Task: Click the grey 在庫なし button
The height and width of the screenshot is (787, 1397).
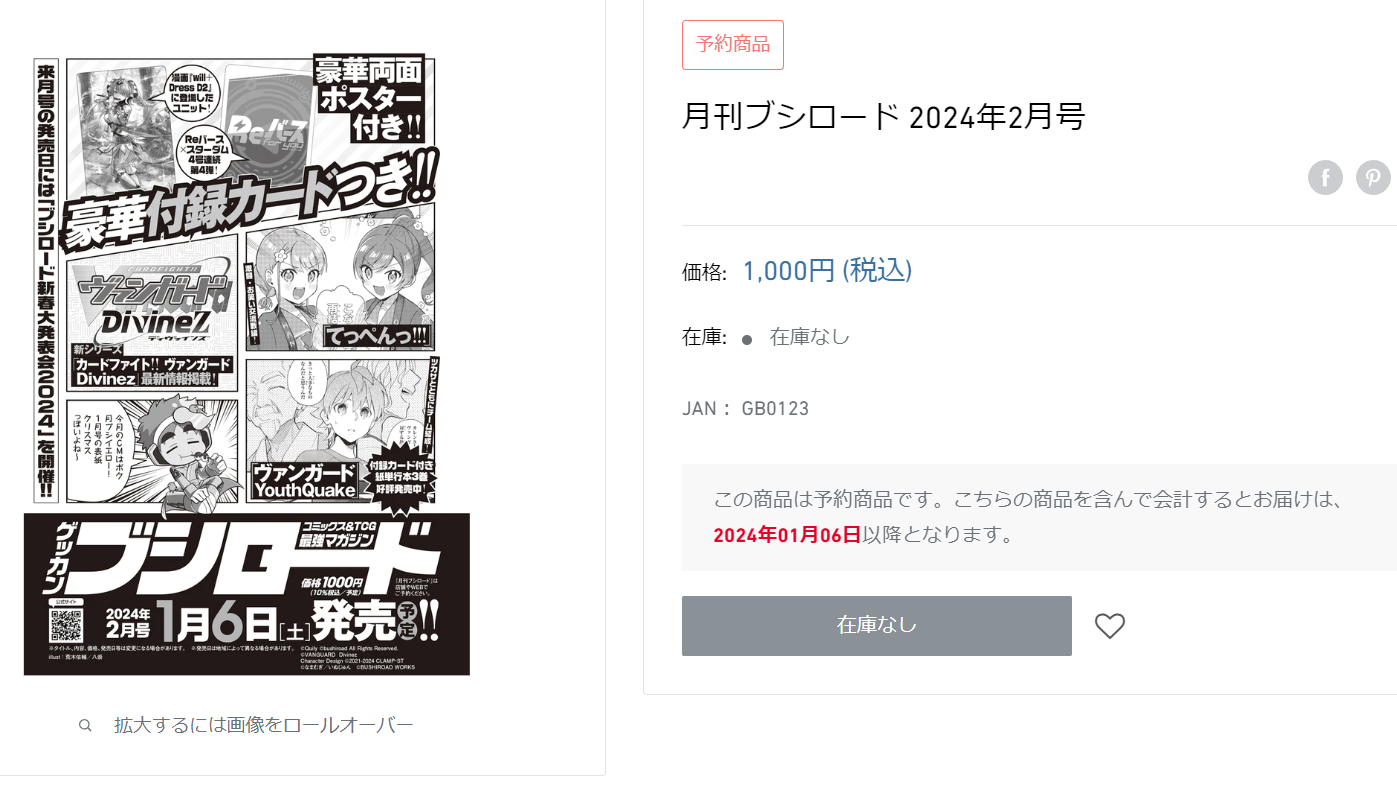Action: click(876, 626)
